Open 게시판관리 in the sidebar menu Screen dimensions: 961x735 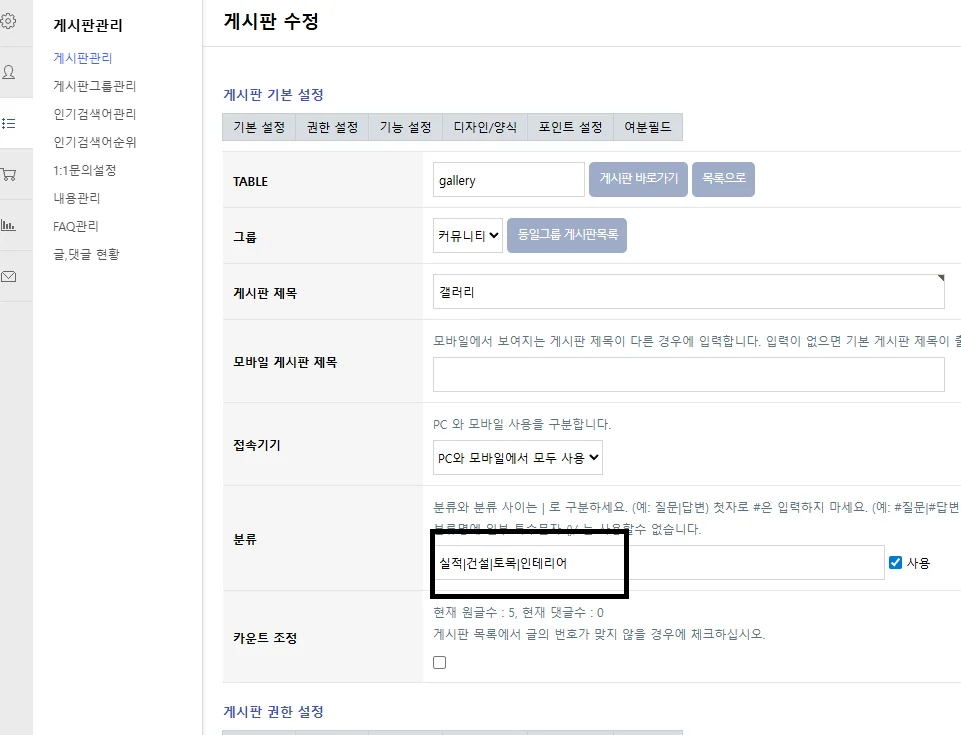[x=83, y=58]
